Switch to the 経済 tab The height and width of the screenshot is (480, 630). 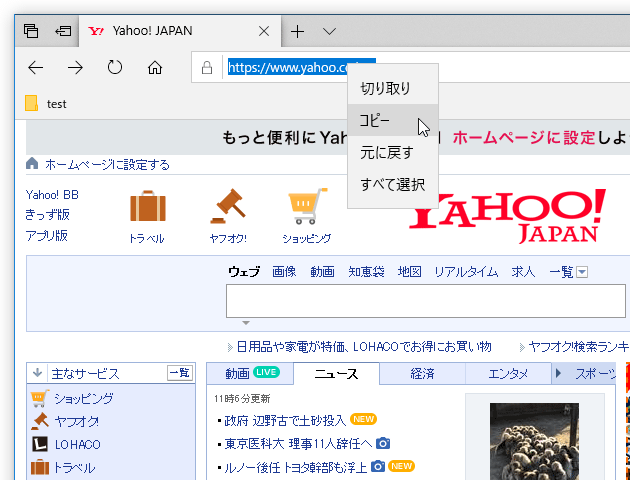(422, 374)
